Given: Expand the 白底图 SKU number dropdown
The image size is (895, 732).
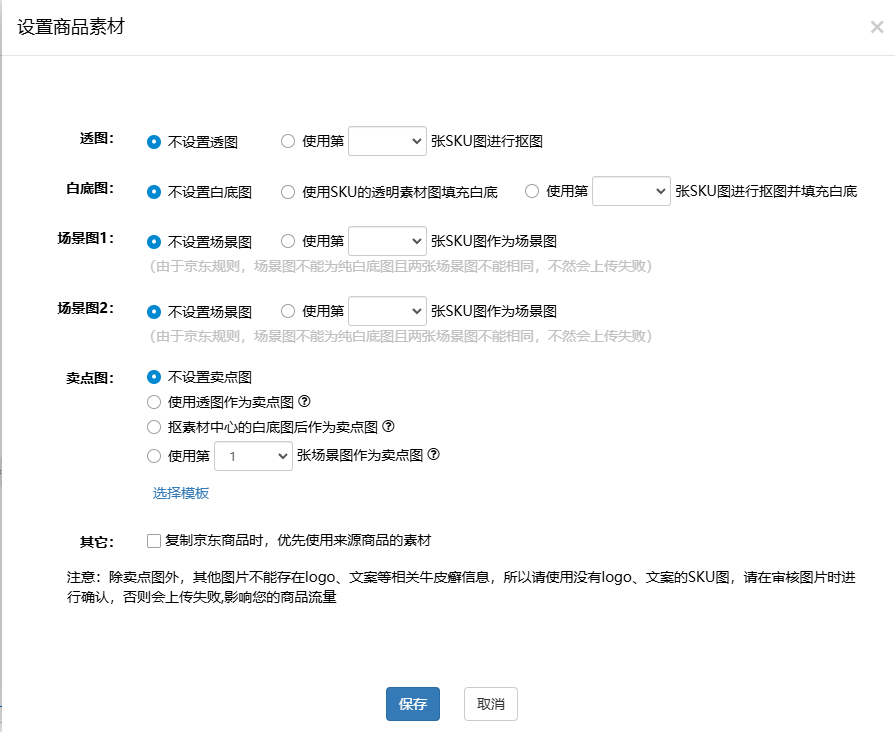Looking at the screenshot, I should [631, 191].
